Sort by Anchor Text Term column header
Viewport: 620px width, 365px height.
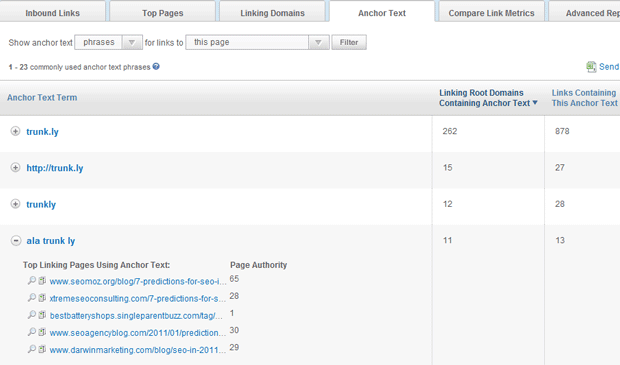(x=42, y=98)
